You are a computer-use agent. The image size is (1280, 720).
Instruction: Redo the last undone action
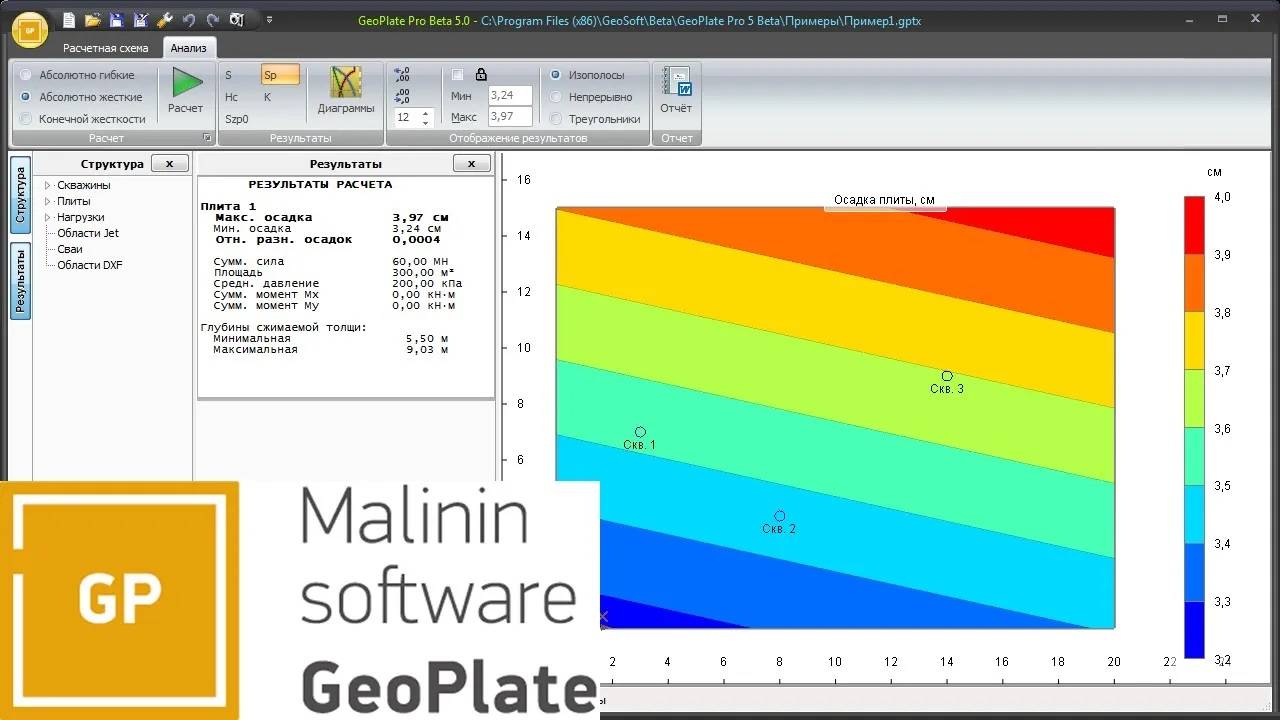point(212,20)
